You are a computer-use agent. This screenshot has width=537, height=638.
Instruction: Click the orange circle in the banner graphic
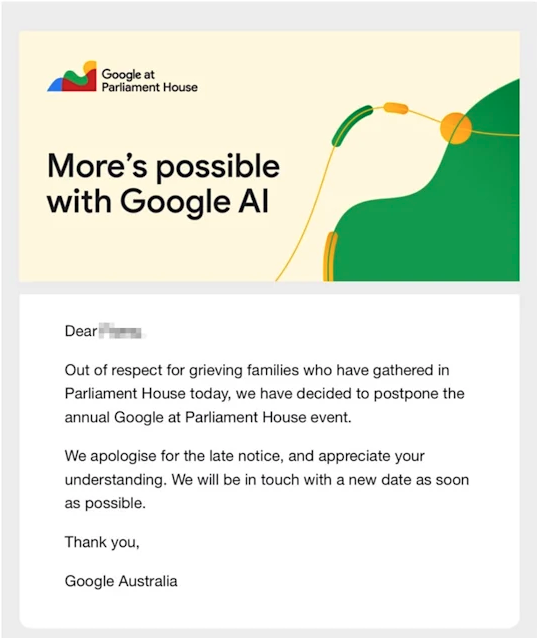(456, 128)
